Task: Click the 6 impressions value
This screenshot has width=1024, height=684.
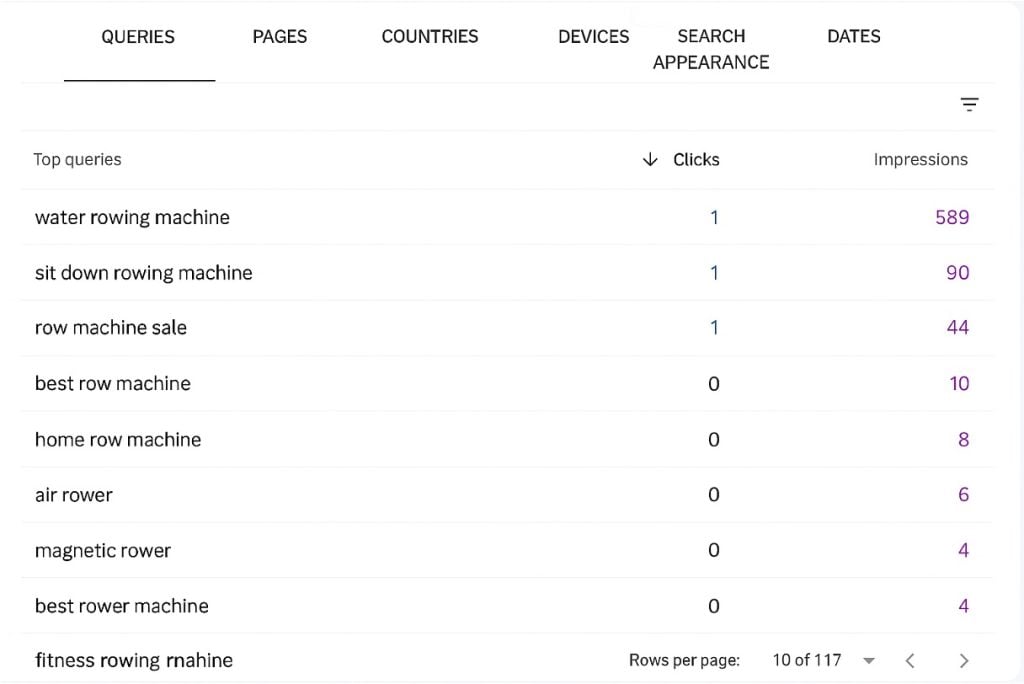Action: click(963, 495)
